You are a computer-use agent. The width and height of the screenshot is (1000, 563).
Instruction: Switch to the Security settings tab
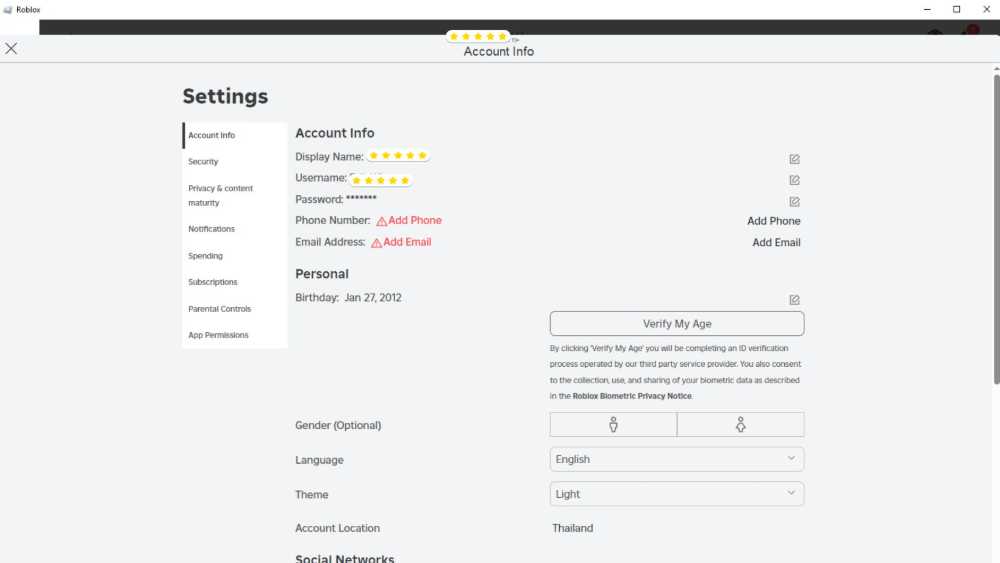pyautogui.click(x=235, y=162)
